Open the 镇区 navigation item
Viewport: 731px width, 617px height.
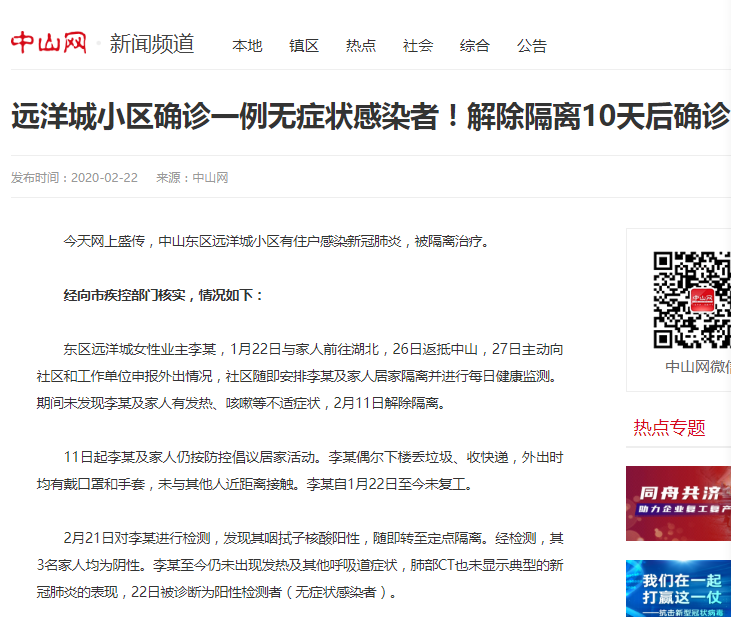coord(304,46)
